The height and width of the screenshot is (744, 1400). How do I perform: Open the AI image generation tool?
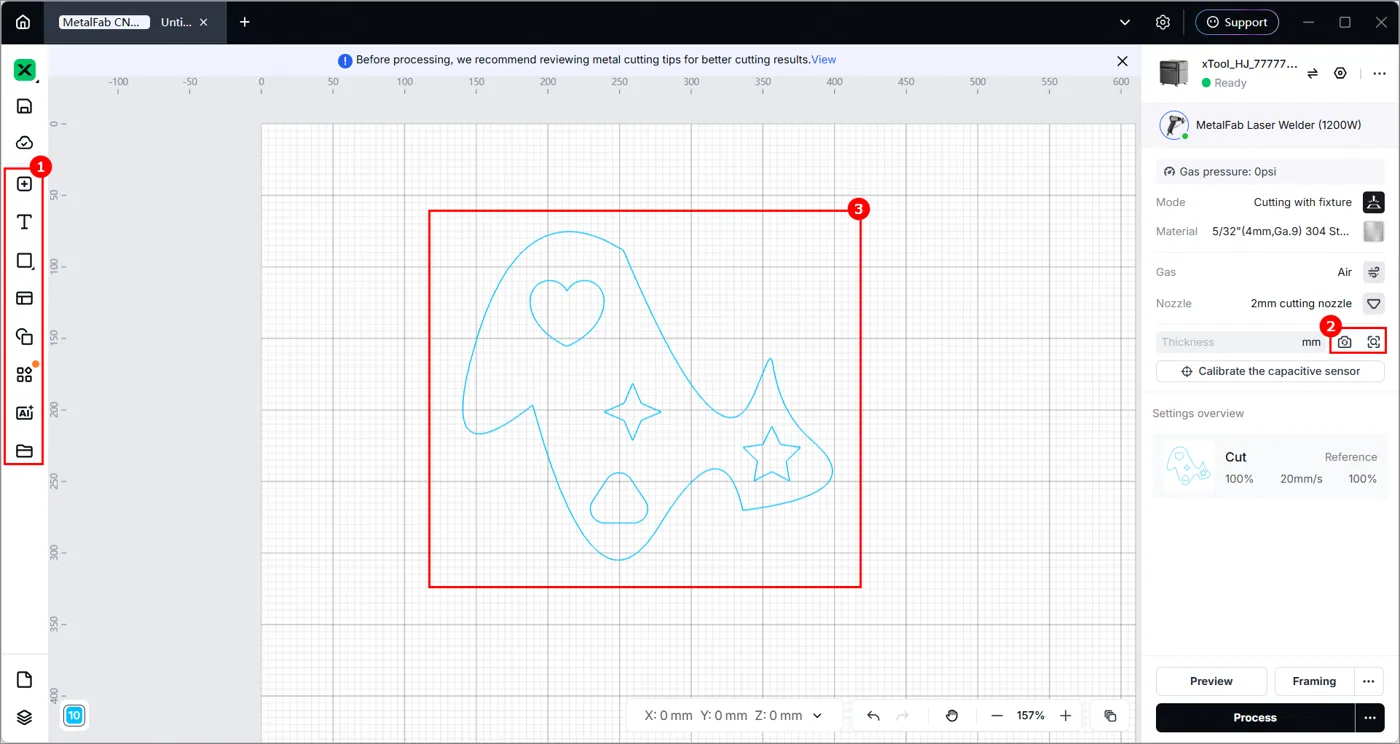[x=25, y=412]
